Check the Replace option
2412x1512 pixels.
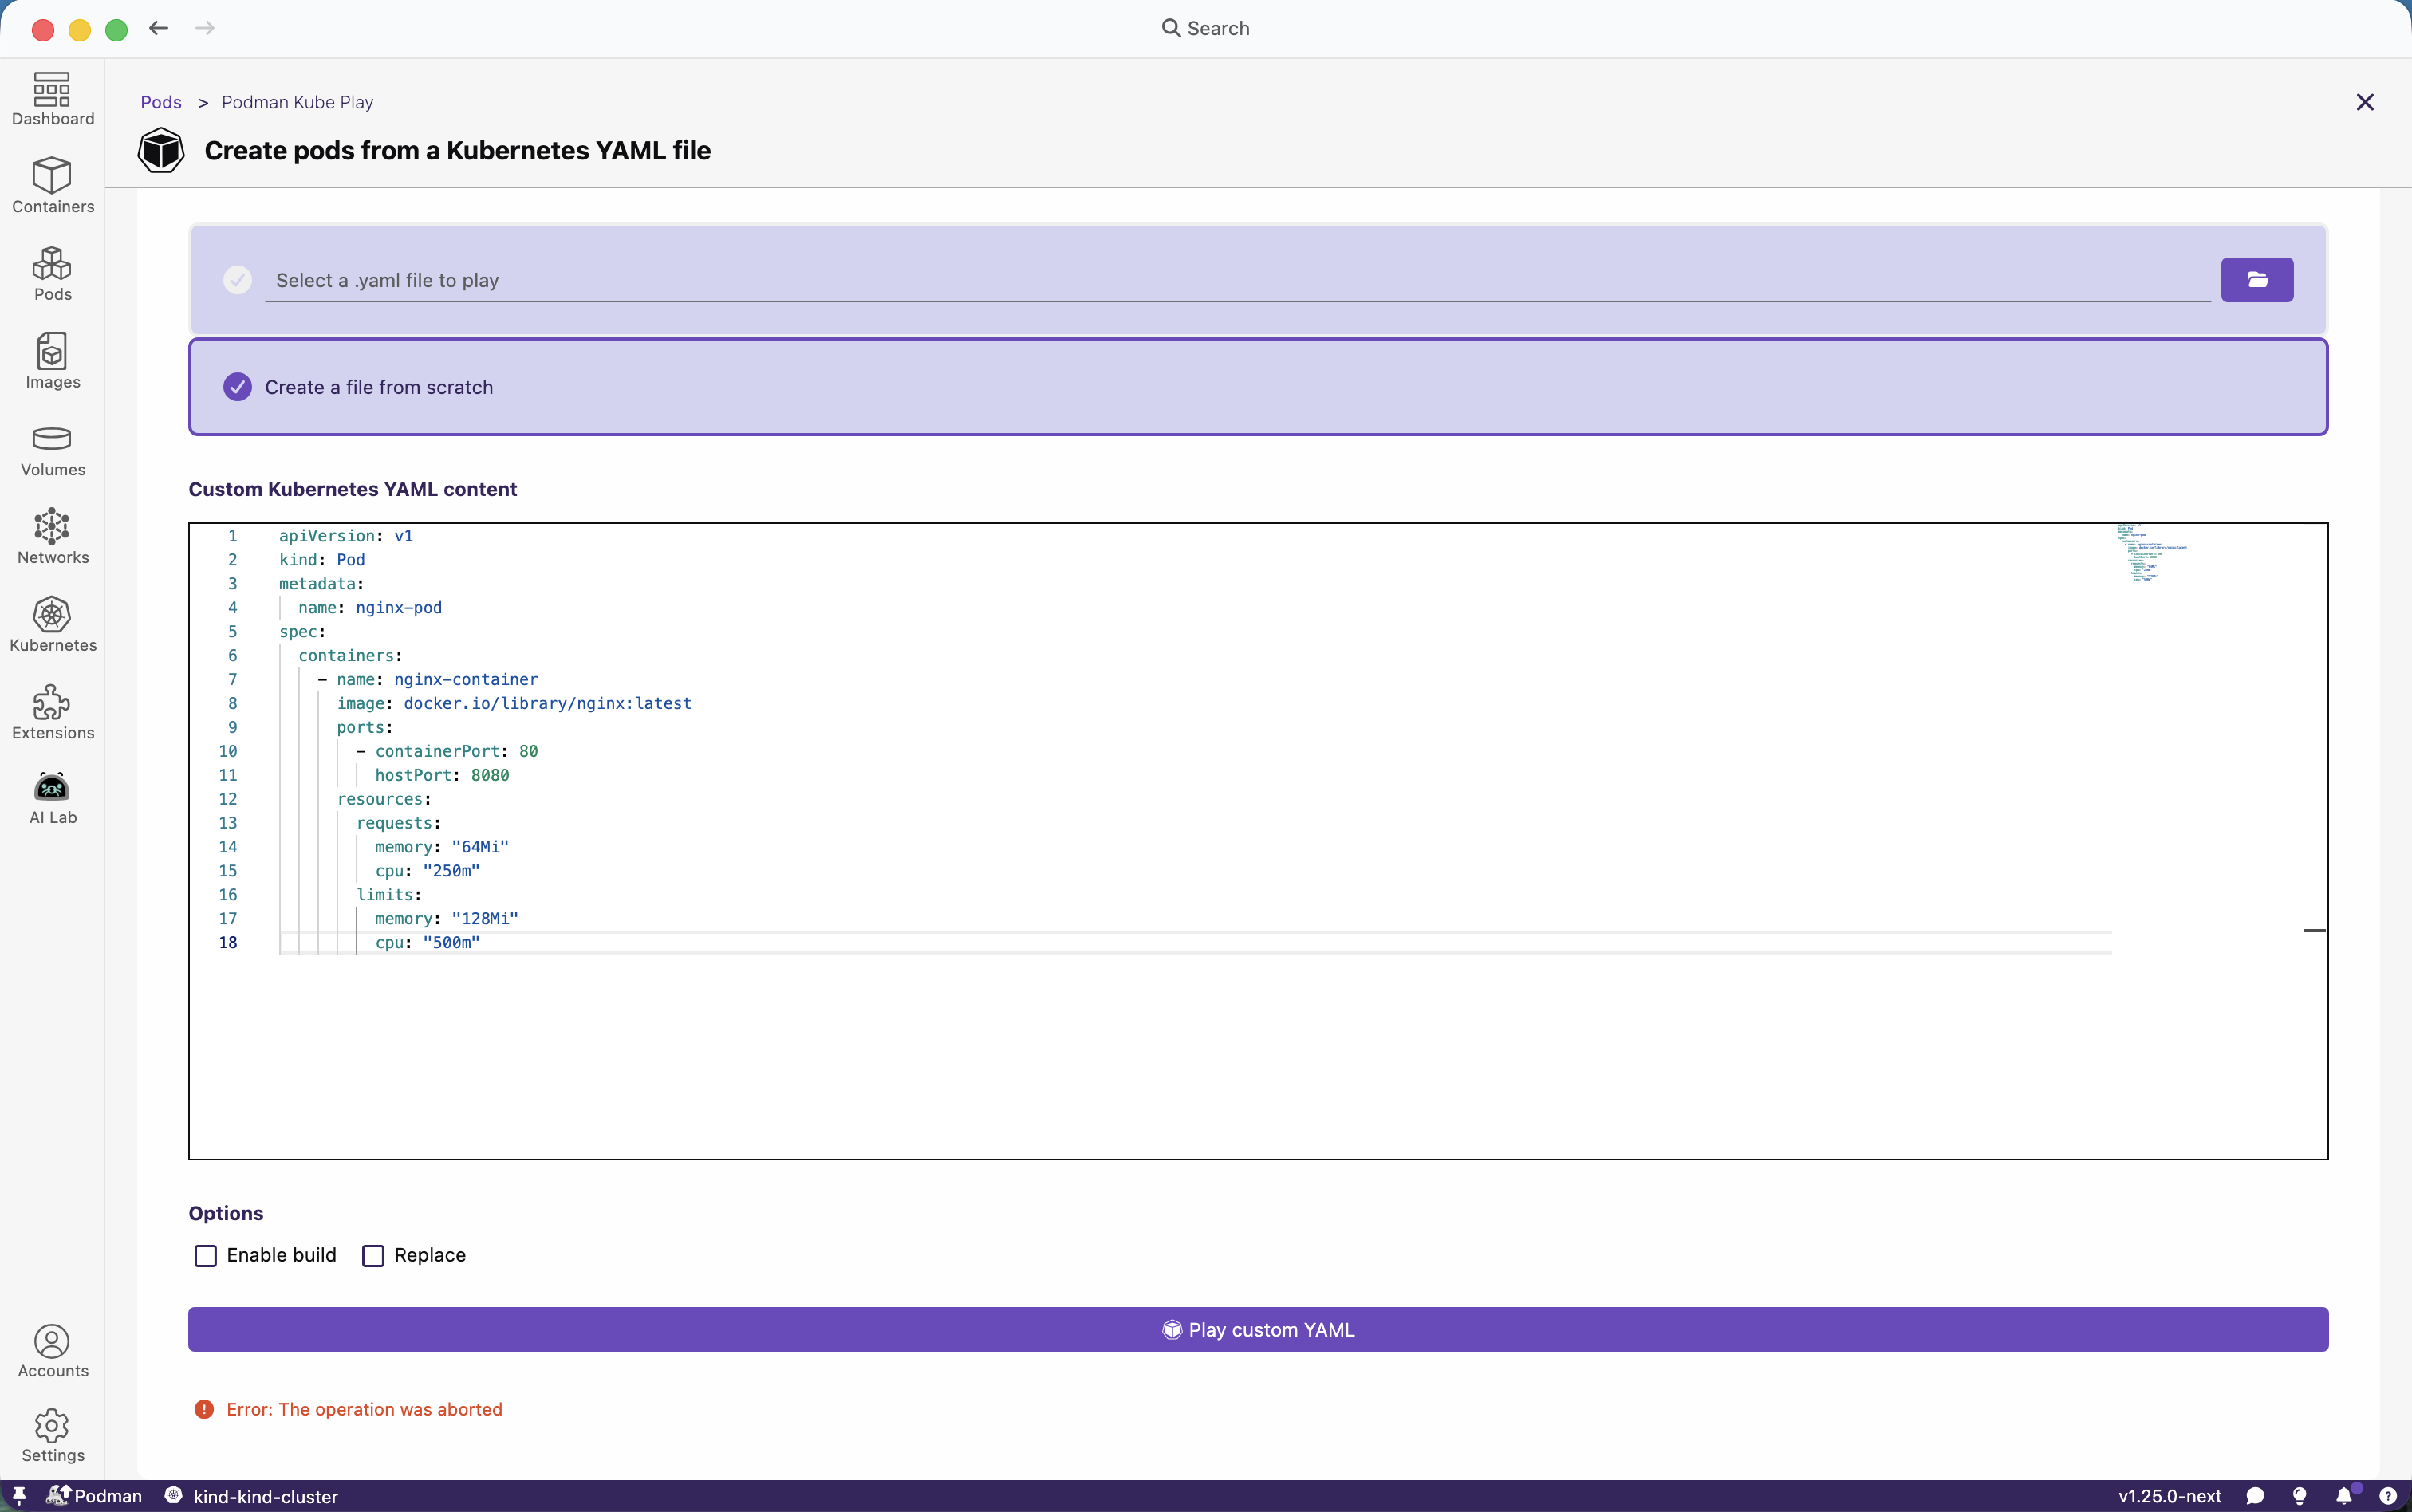click(x=373, y=1255)
